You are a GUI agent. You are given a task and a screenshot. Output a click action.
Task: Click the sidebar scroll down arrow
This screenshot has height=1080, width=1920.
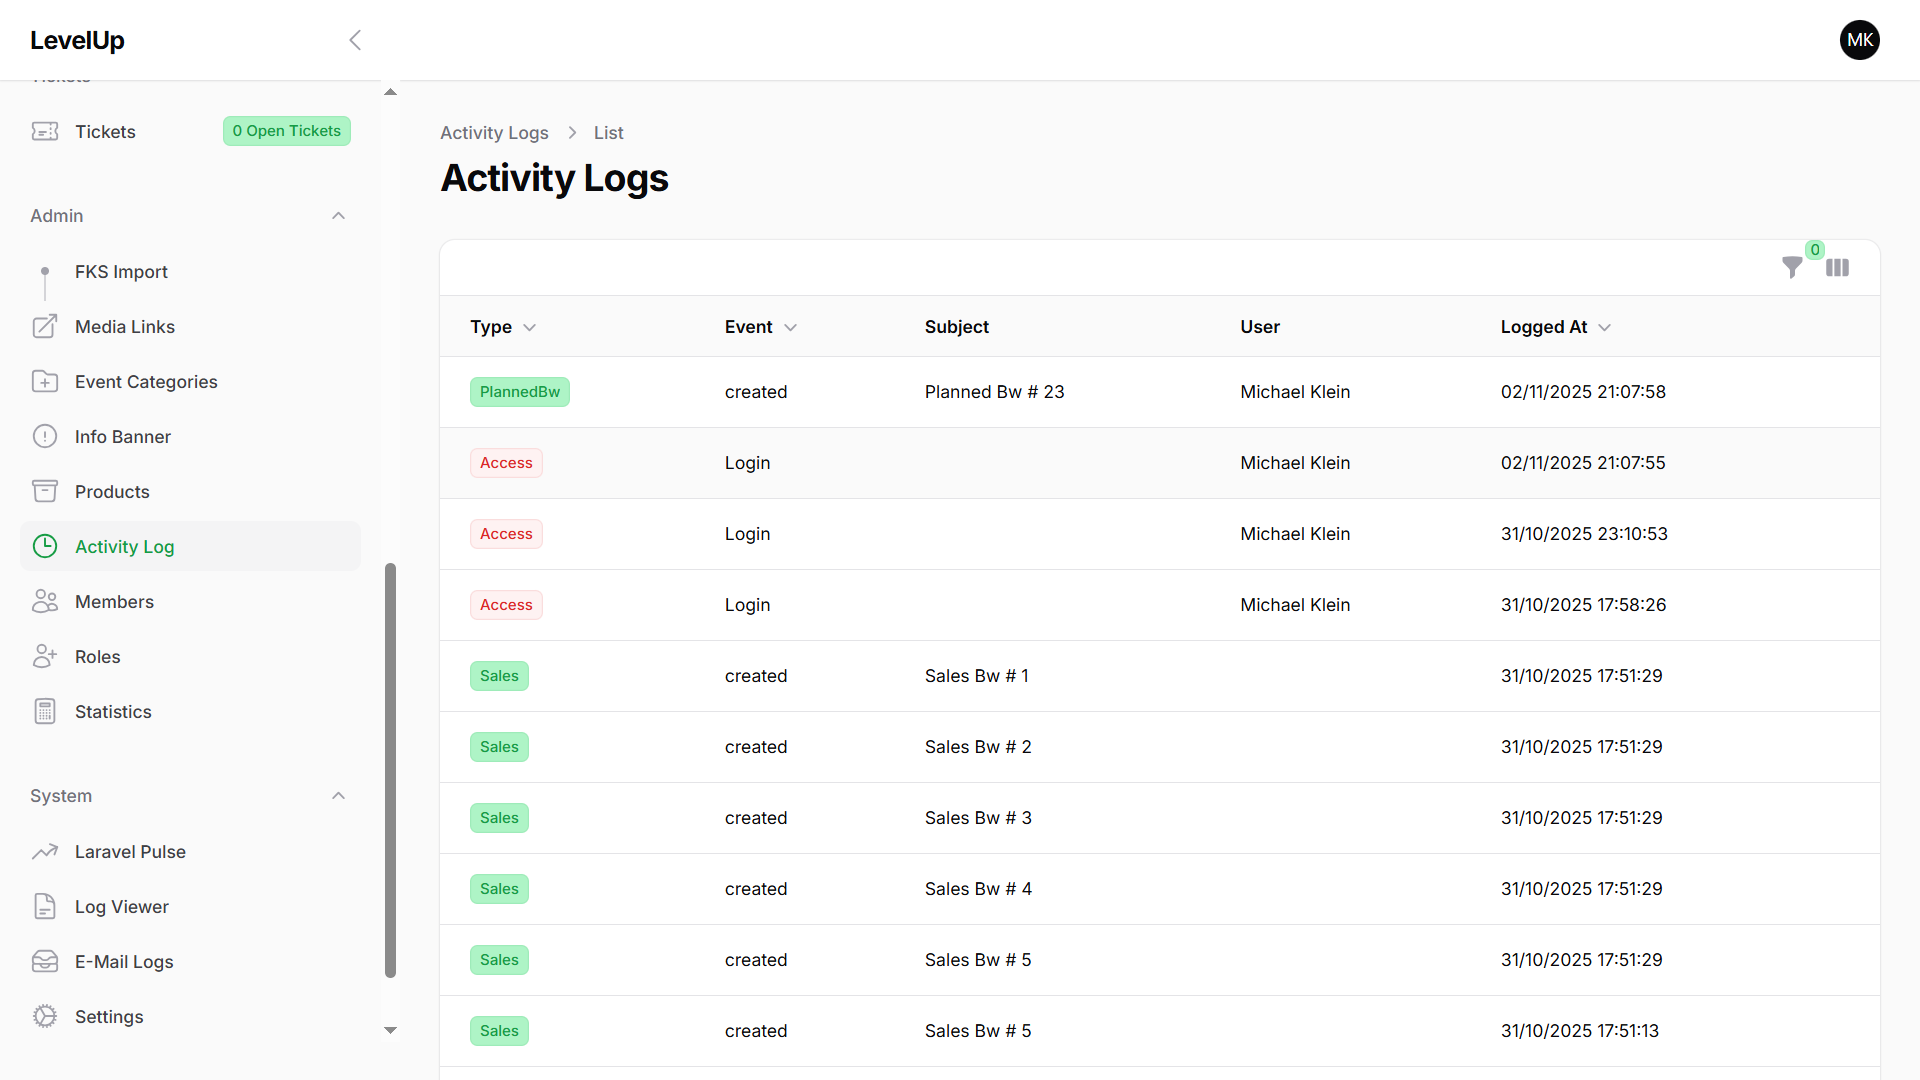(x=391, y=1030)
